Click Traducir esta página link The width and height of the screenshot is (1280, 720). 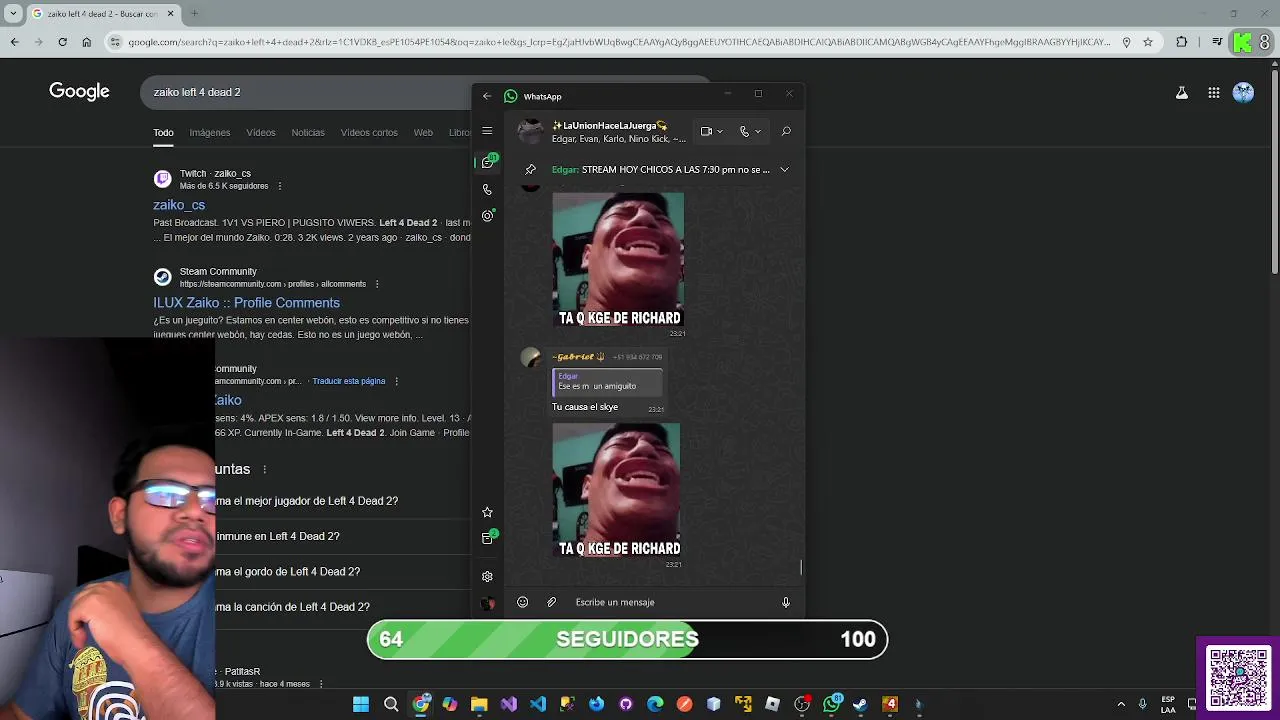point(349,381)
